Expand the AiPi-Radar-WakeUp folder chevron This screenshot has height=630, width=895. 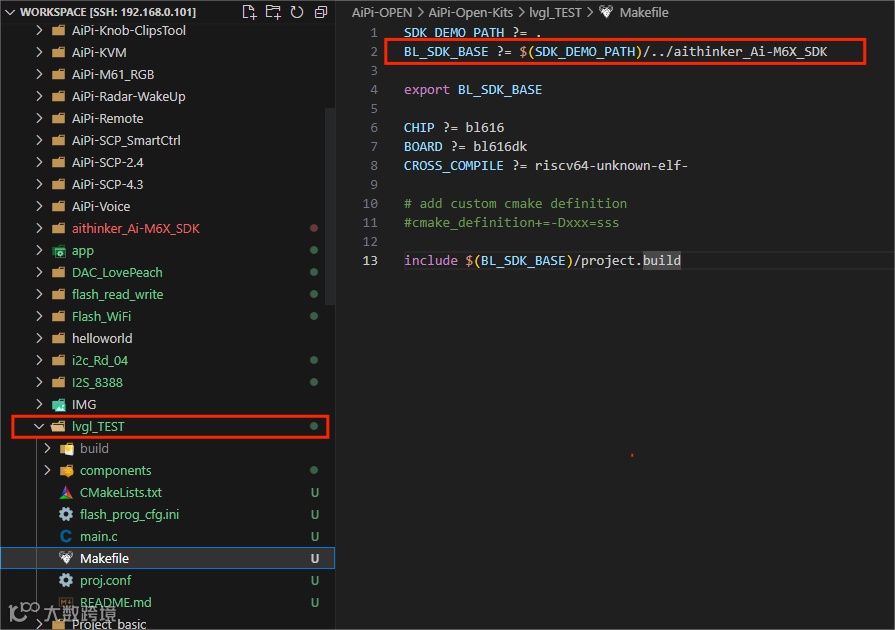[x=39, y=96]
